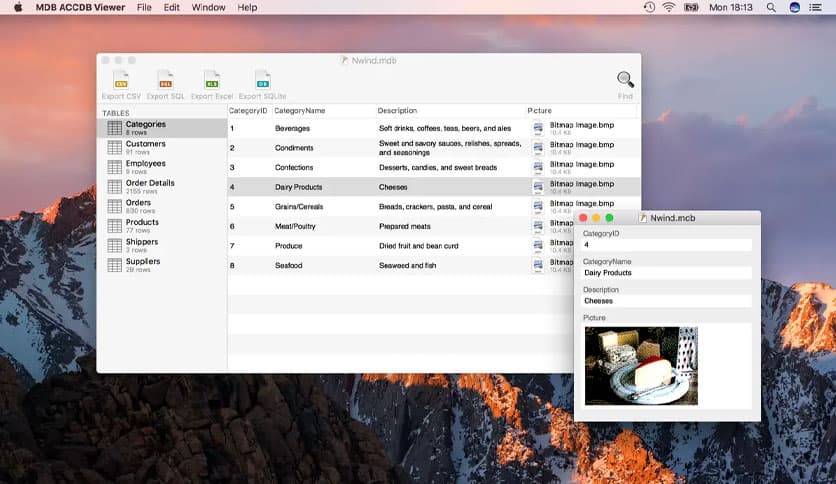Open Time Machine menu bar icon
The height and width of the screenshot is (484, 836).
tap(649, 7)
